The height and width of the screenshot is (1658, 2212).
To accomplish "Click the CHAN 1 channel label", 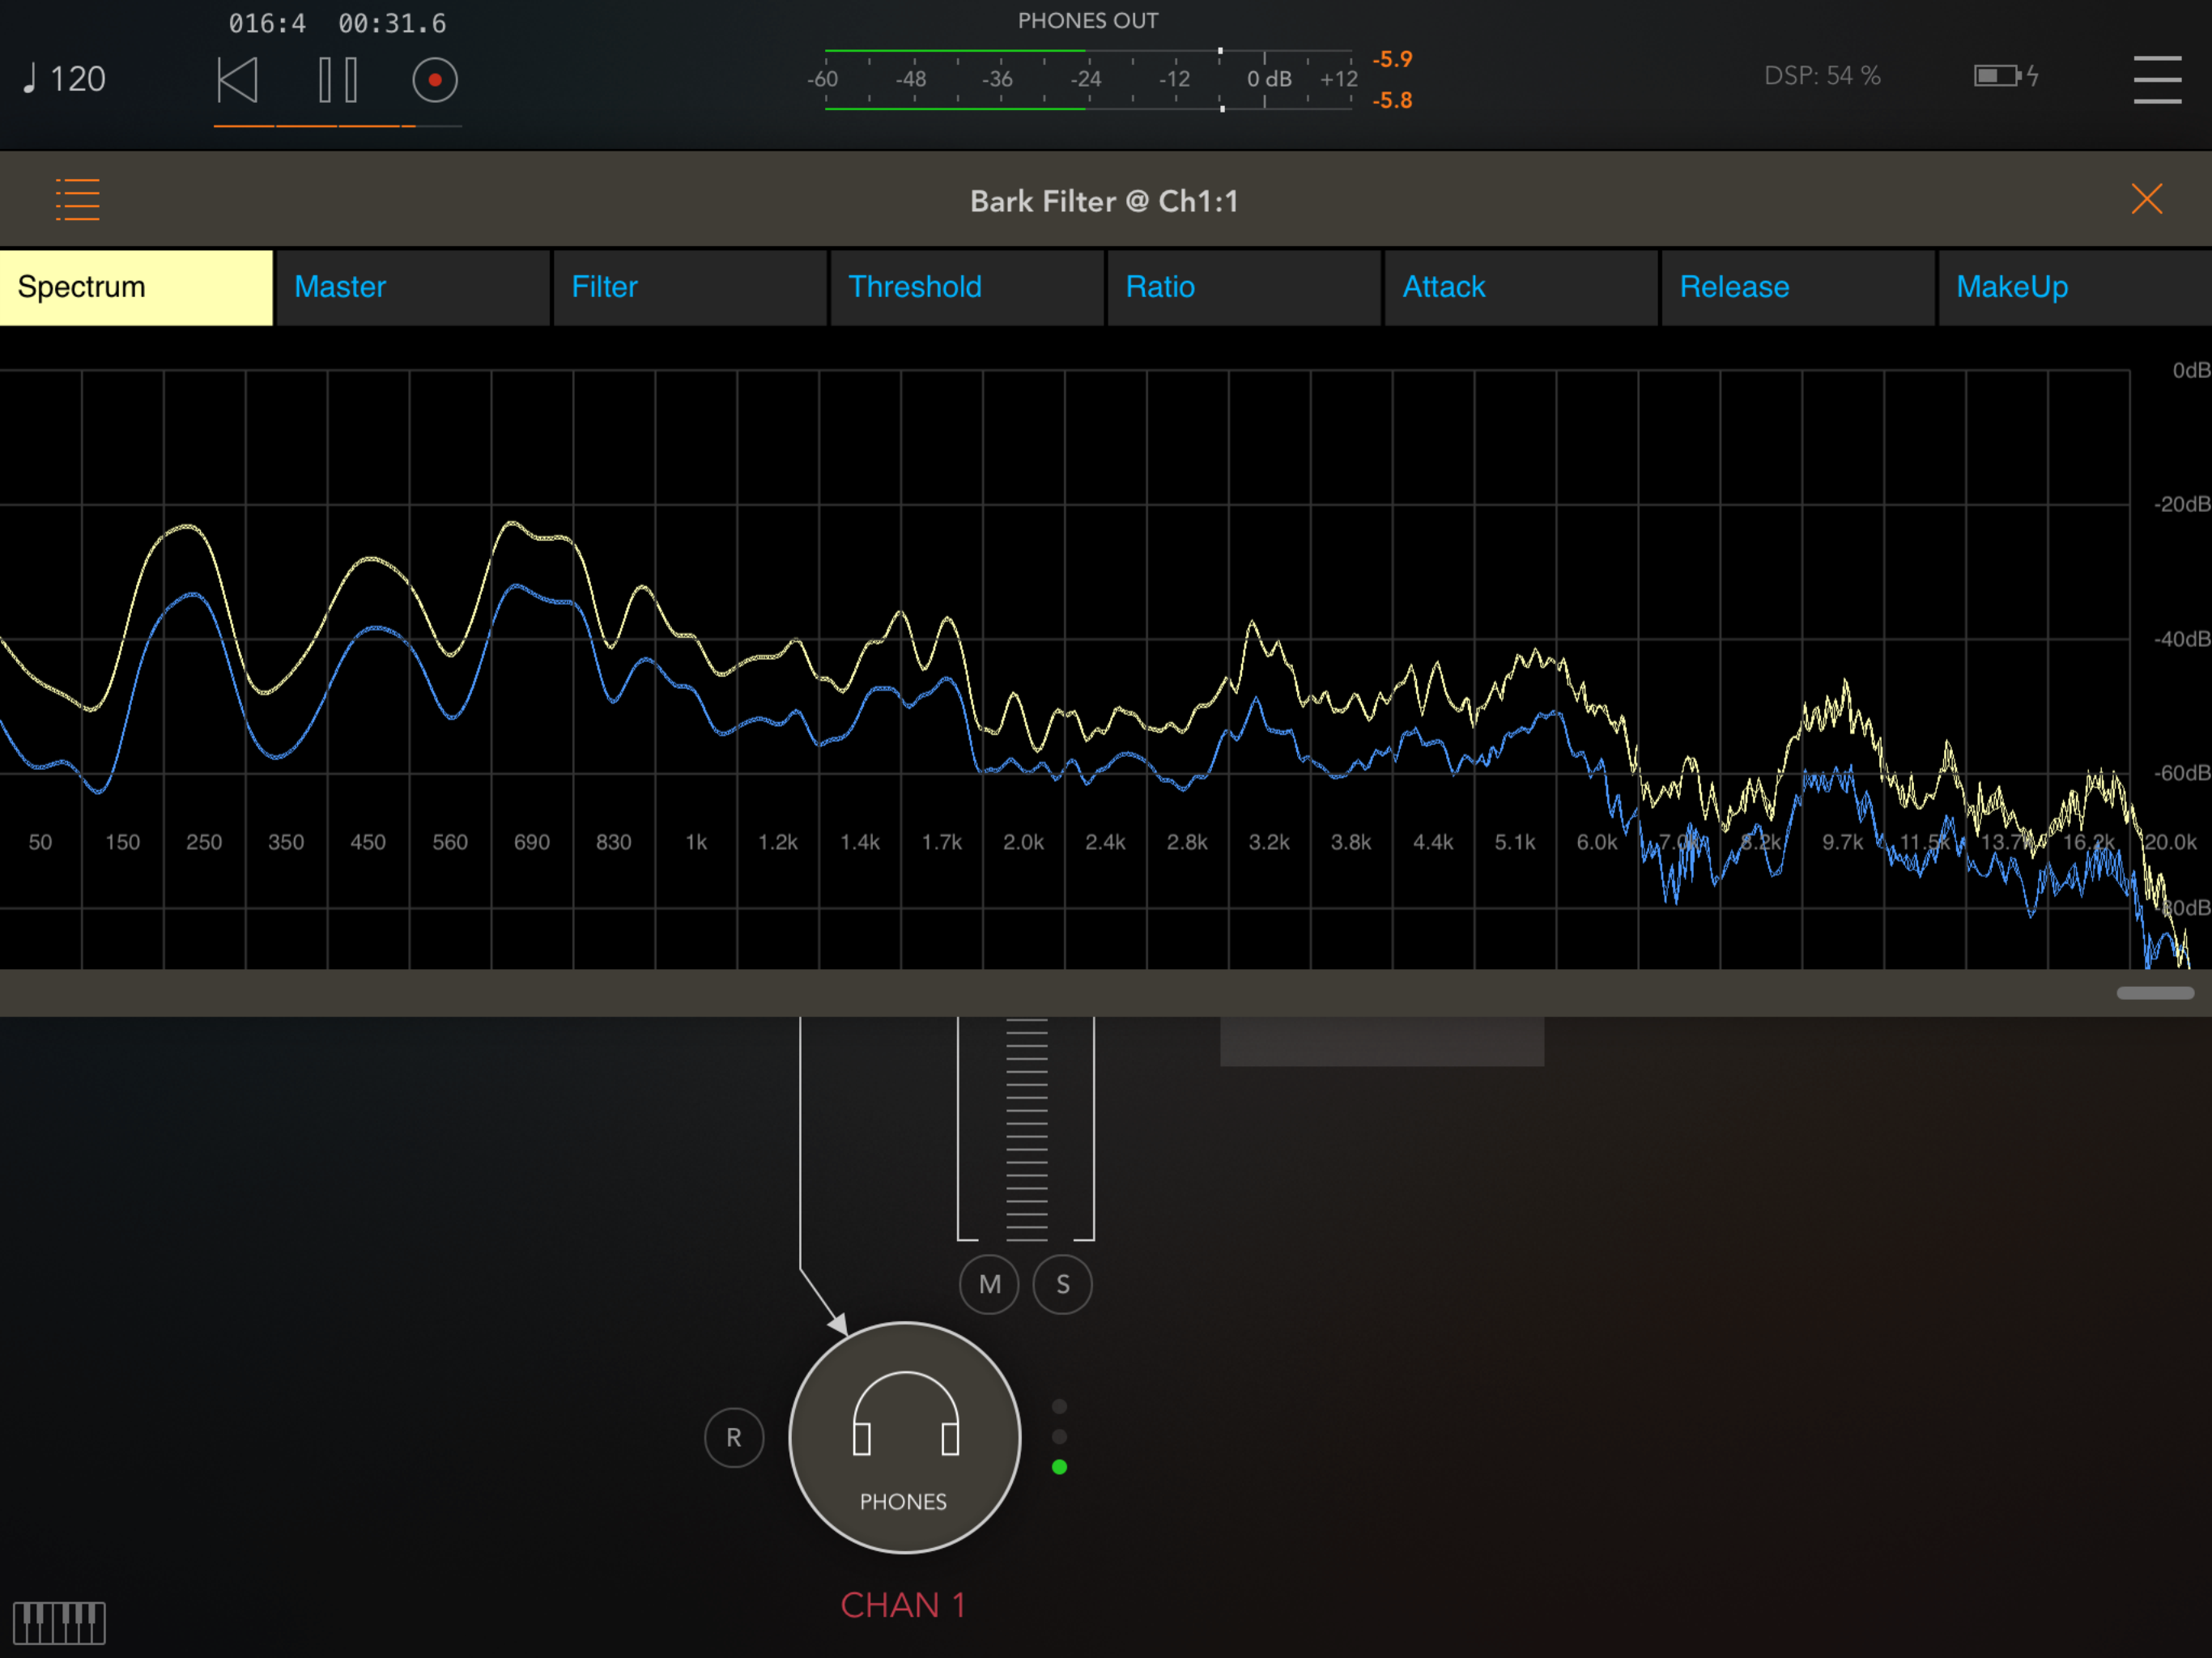I will (x=903, y=1605).
